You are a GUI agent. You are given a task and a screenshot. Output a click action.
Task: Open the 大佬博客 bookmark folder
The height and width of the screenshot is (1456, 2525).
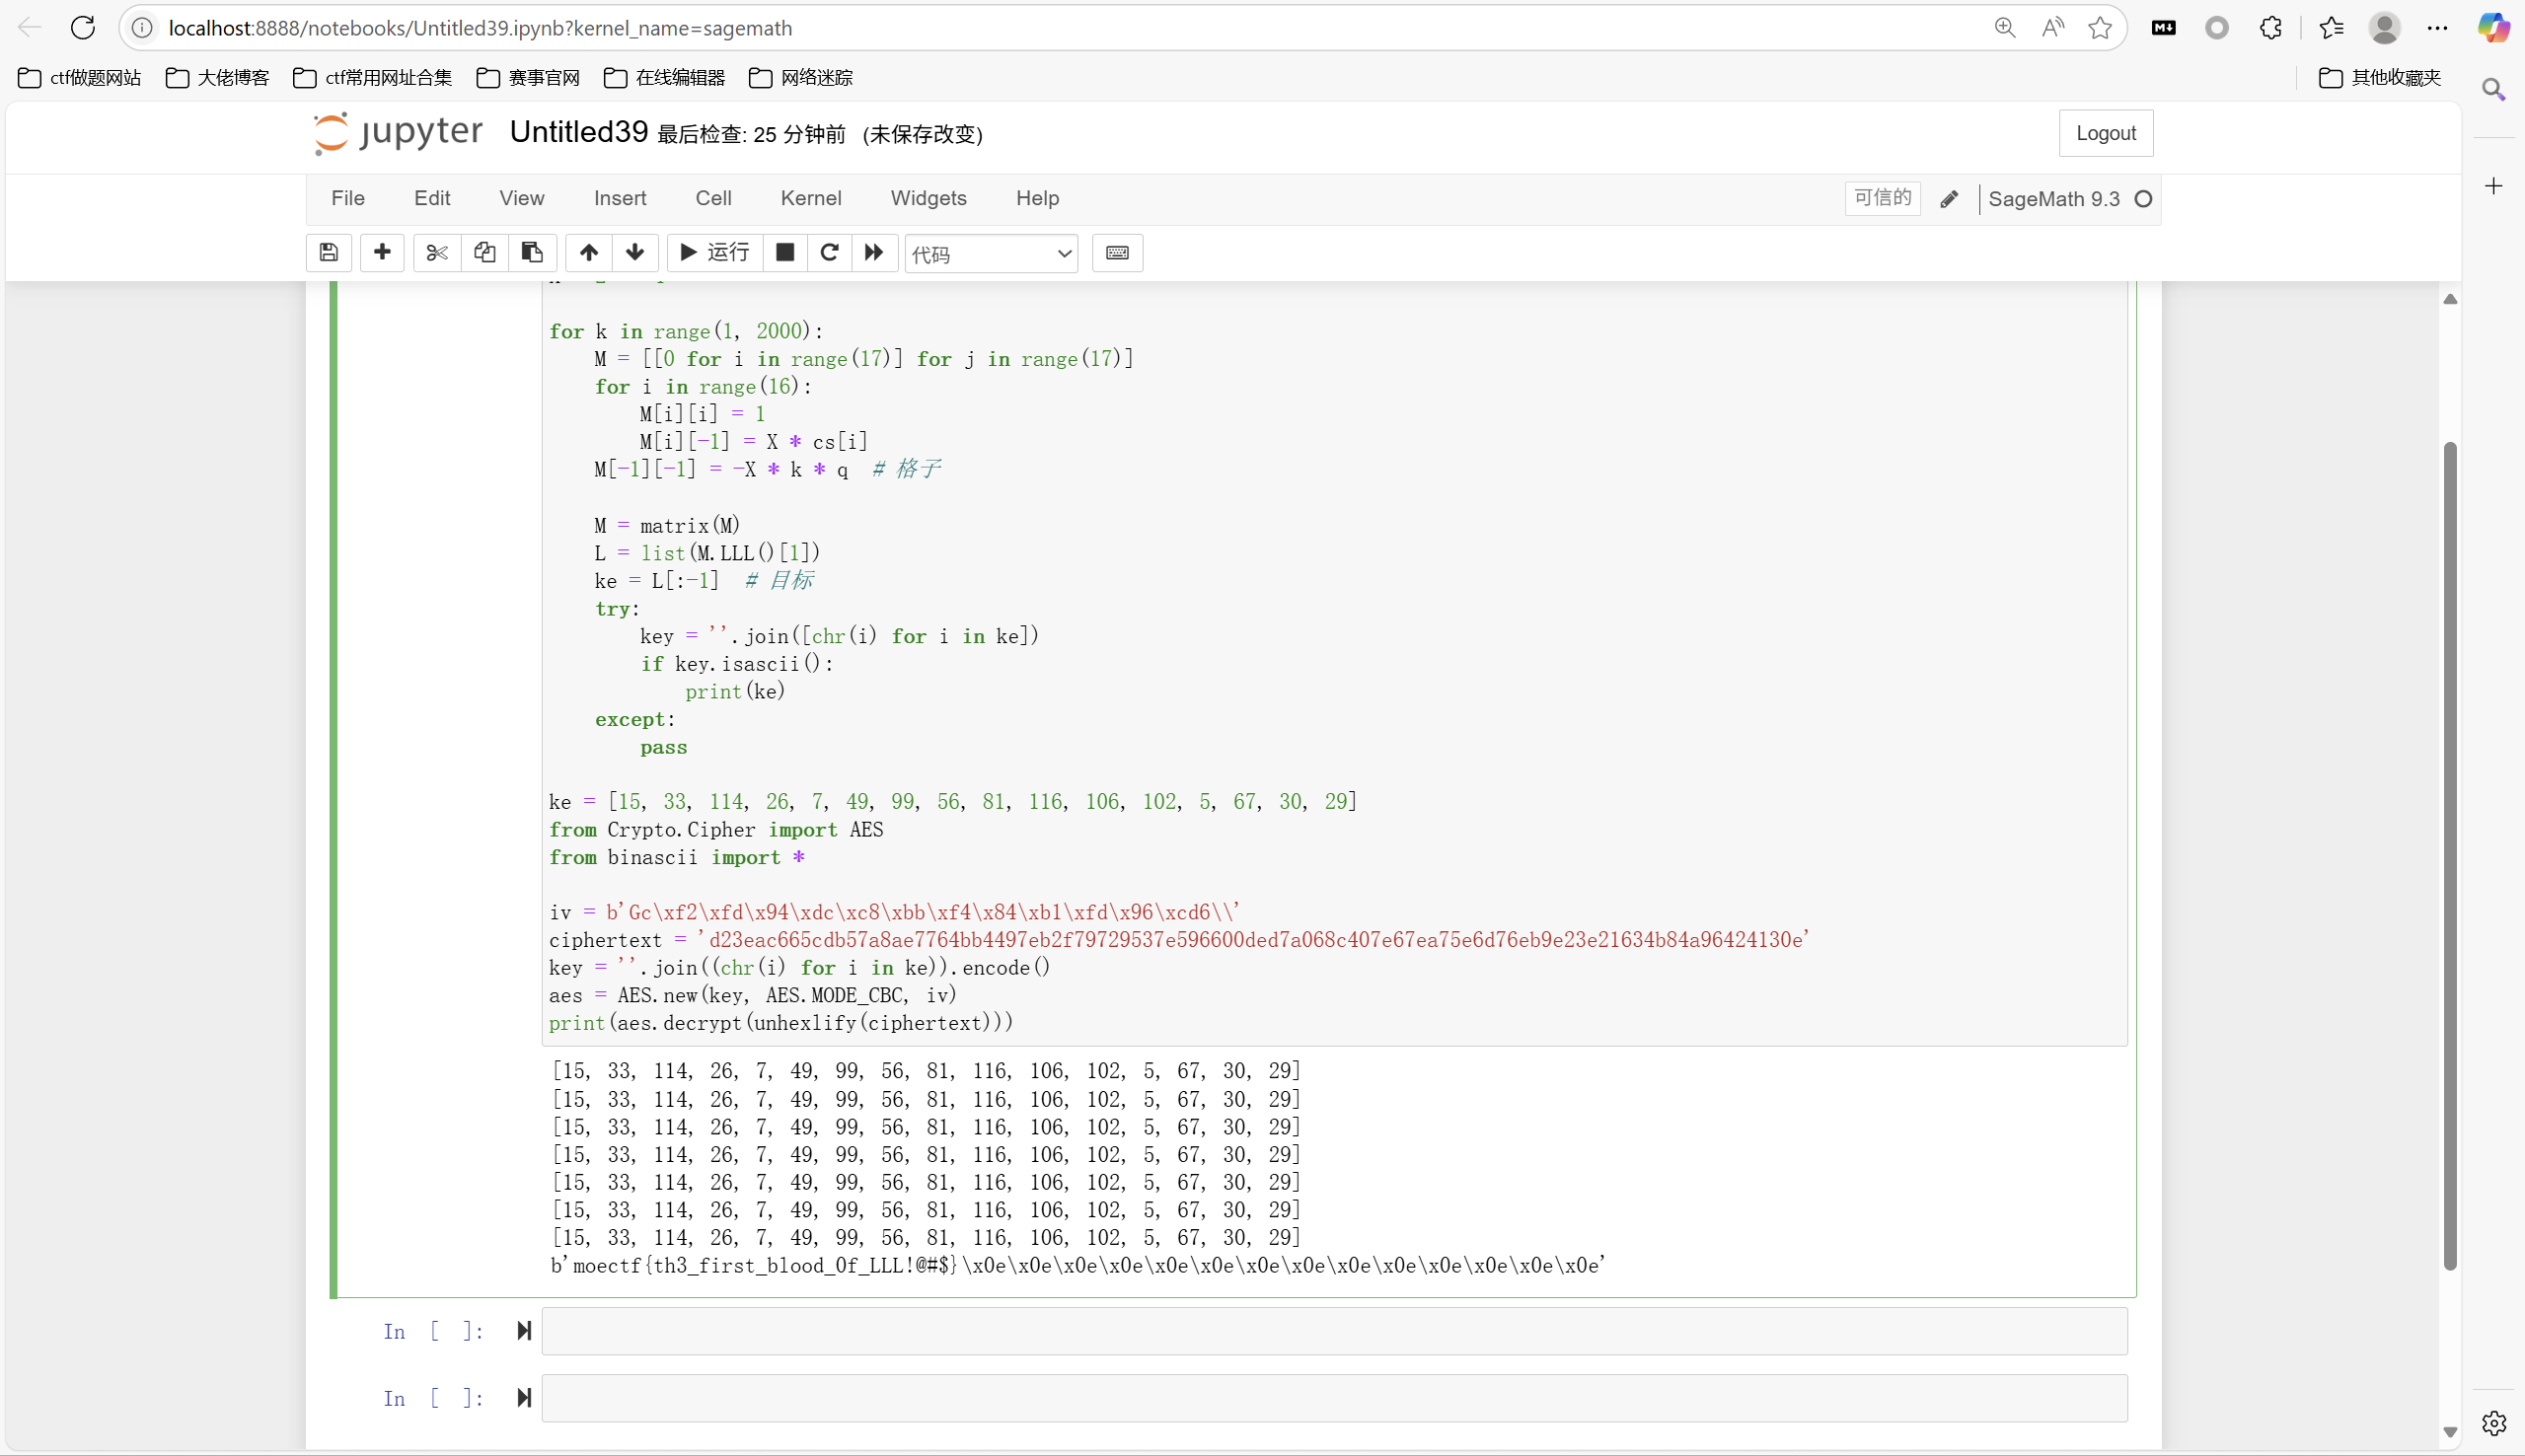pos(218,78)
